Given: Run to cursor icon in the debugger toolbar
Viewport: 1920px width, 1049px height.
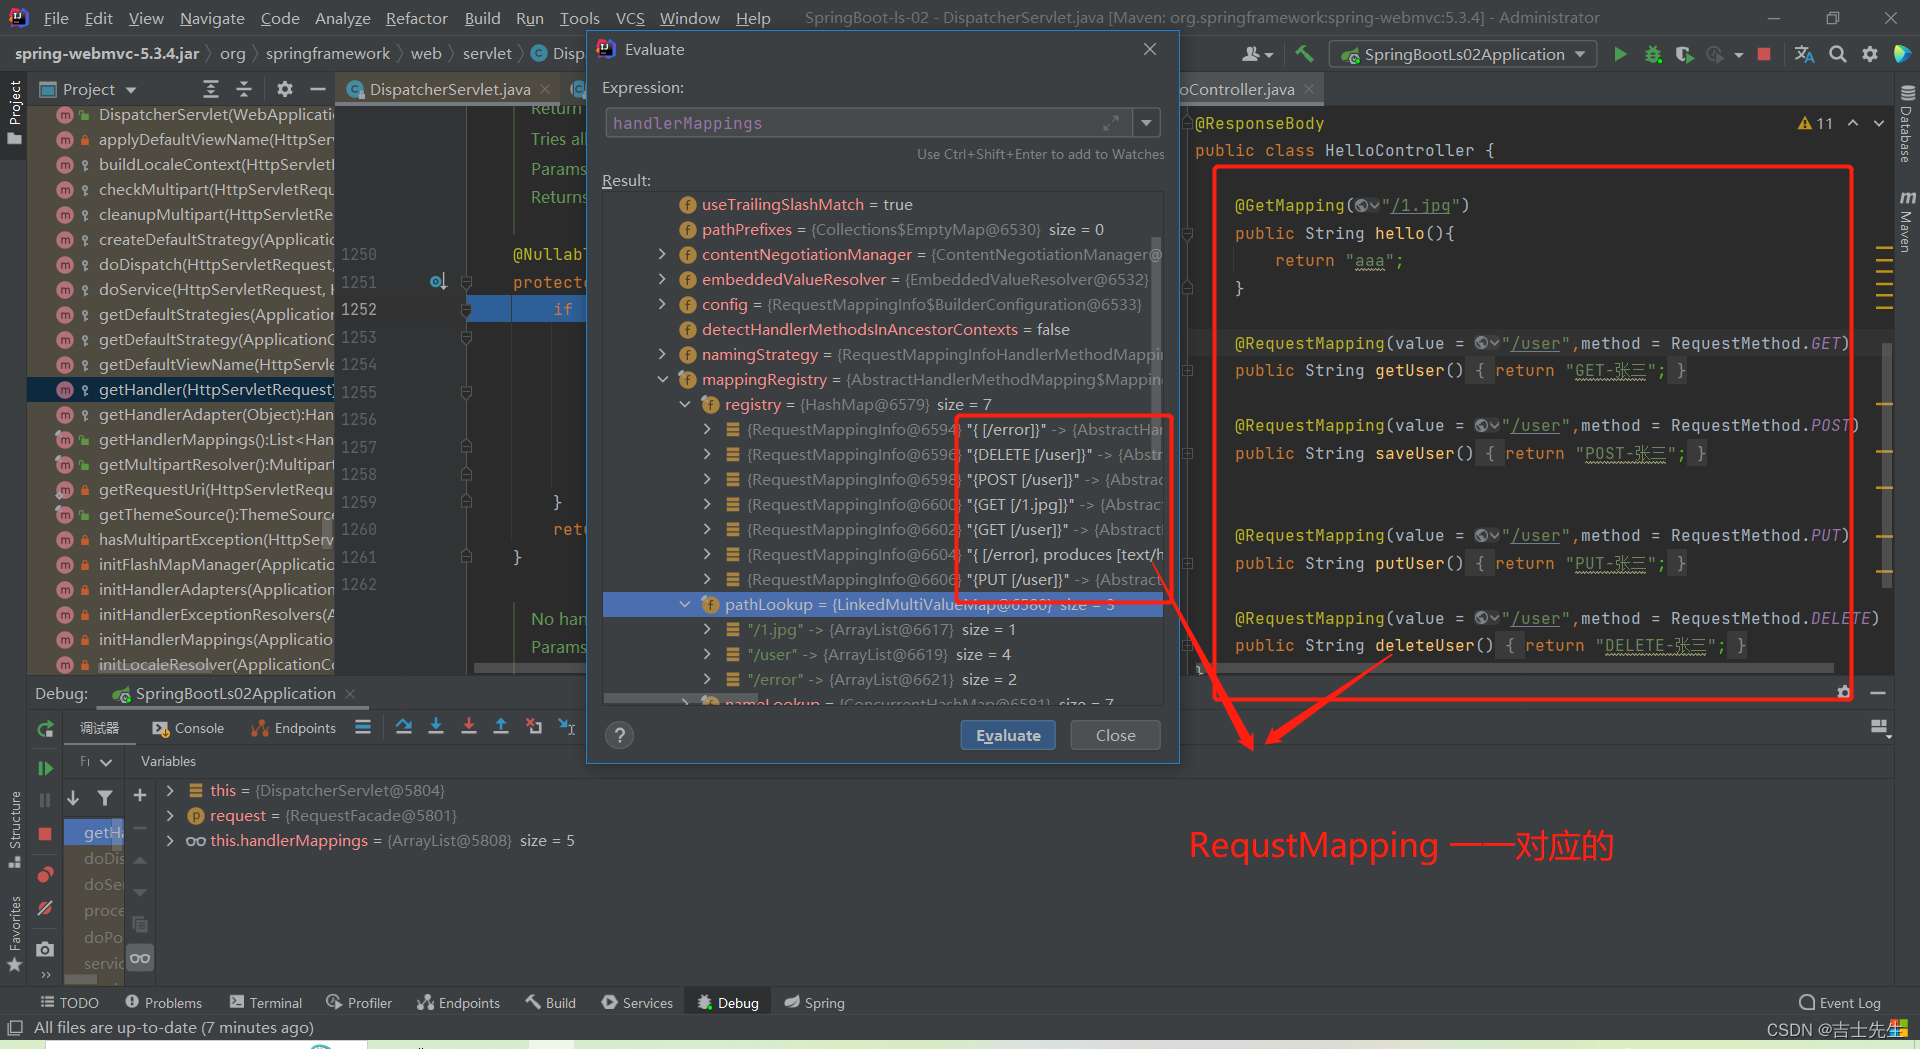Looking at the screenshot, I should pyautogui.click(x=566, y=727).
